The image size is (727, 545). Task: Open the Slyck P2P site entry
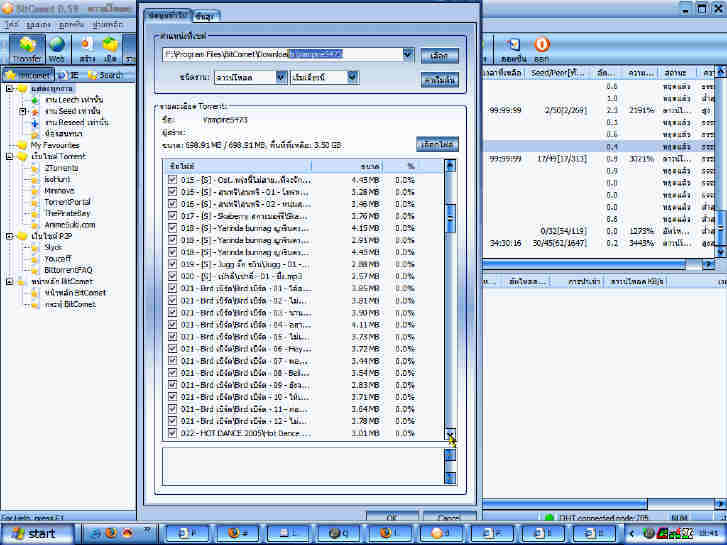coord(47,248)
